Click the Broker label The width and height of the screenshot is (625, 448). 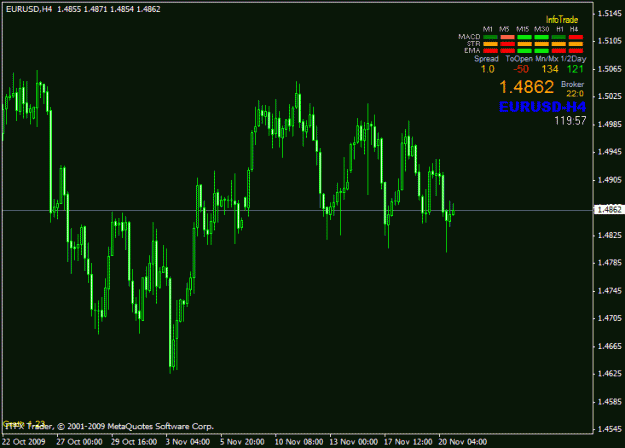pos(572,84)
